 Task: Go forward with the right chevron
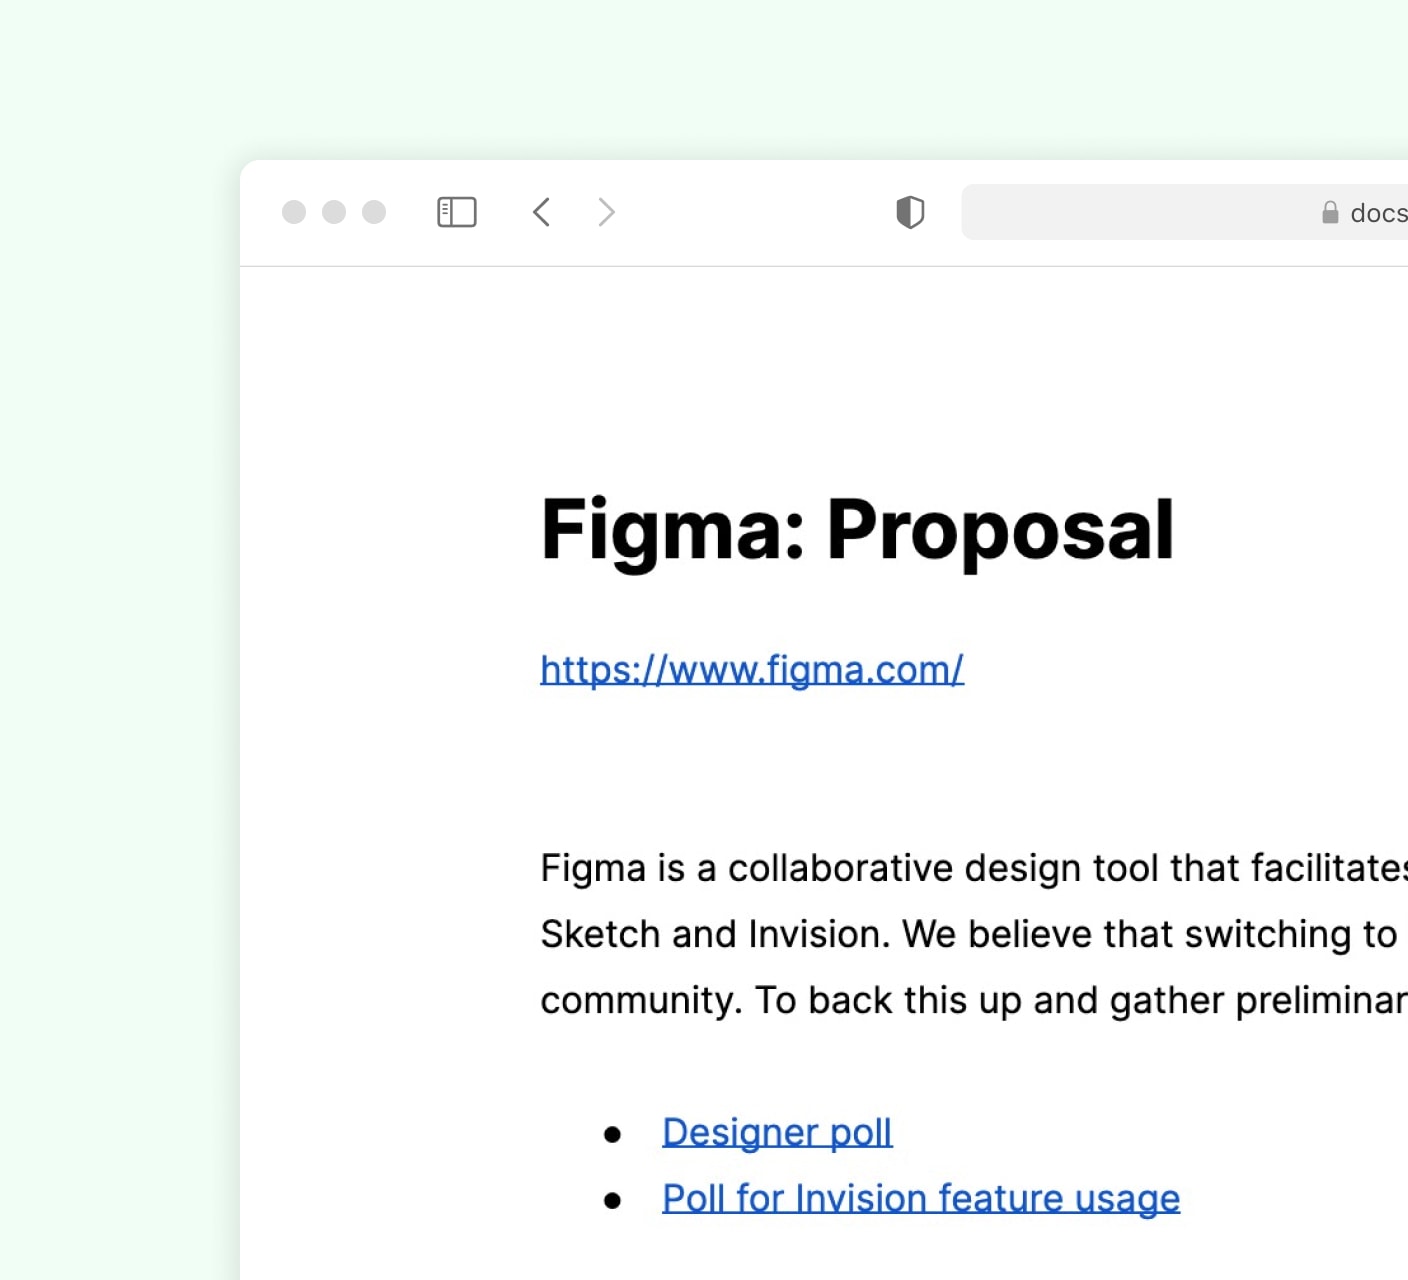tap(606, 212)
